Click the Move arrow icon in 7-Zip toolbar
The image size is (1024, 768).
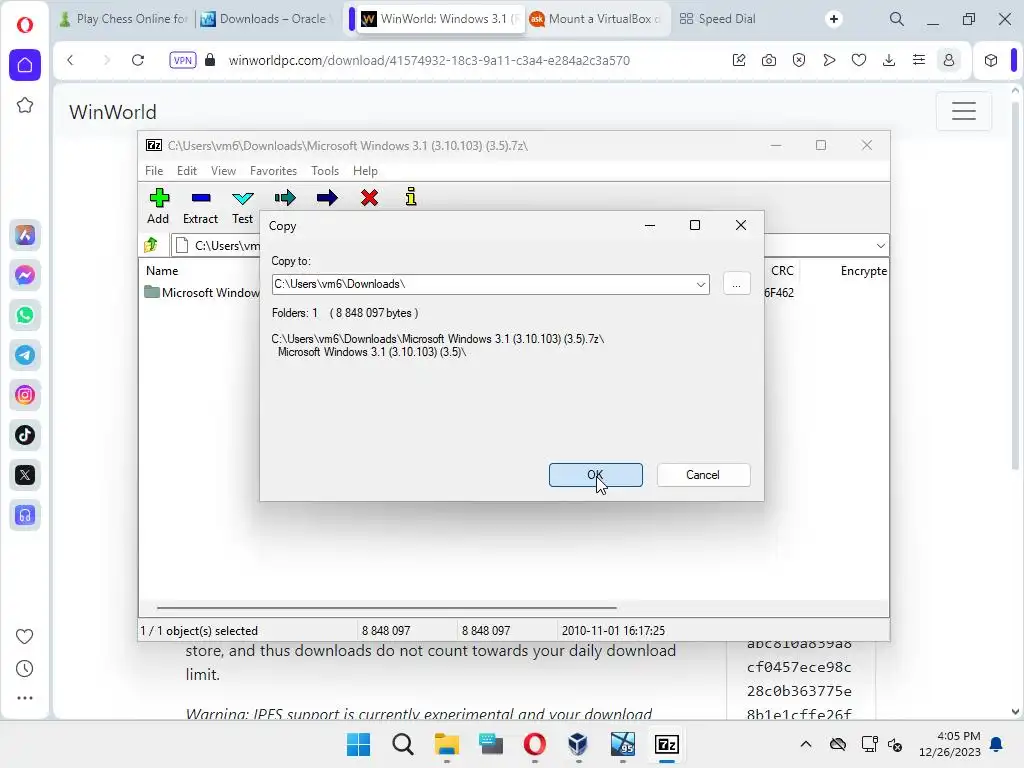[327, 198]
